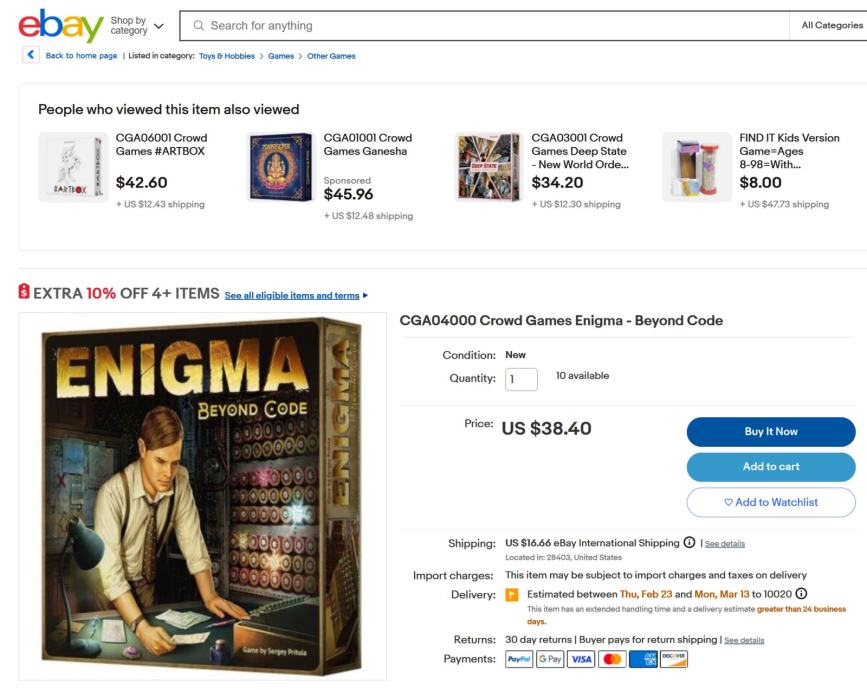Click the eBay logo
This screenshot has height=690, width=867.
pyautogui.click(x=60, y=26)
